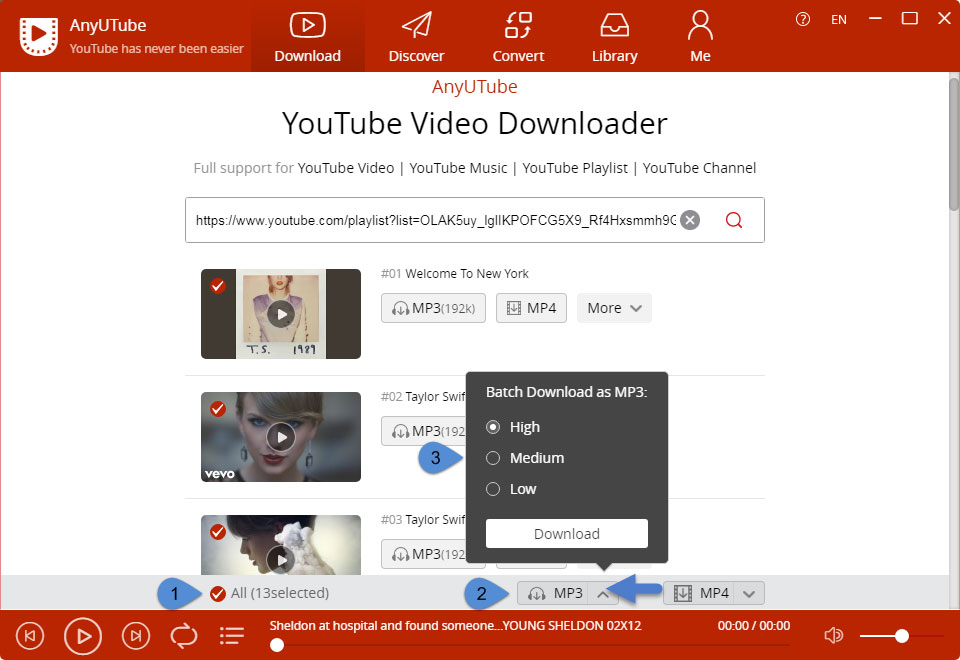Click the headphone icon on batch MP3
The height and width of the screenshot is (660, 960).
tap(536, 593)
